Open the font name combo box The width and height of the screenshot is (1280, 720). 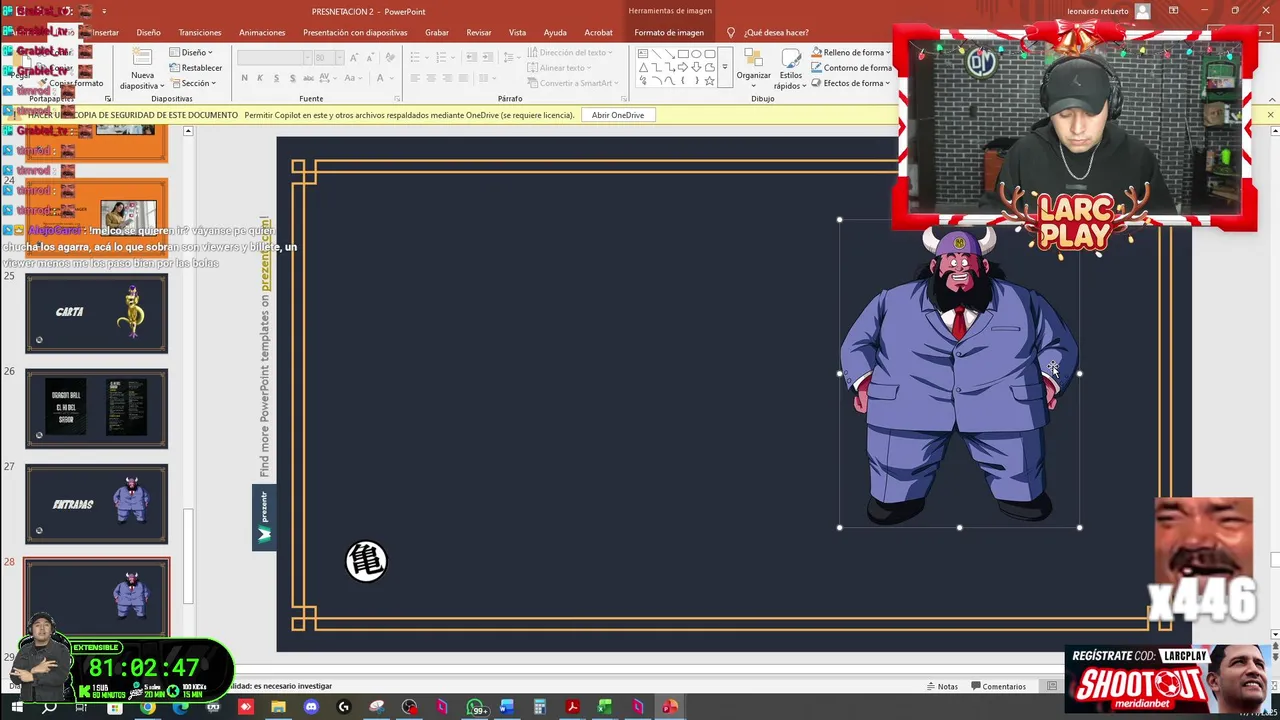click(274, 58)
